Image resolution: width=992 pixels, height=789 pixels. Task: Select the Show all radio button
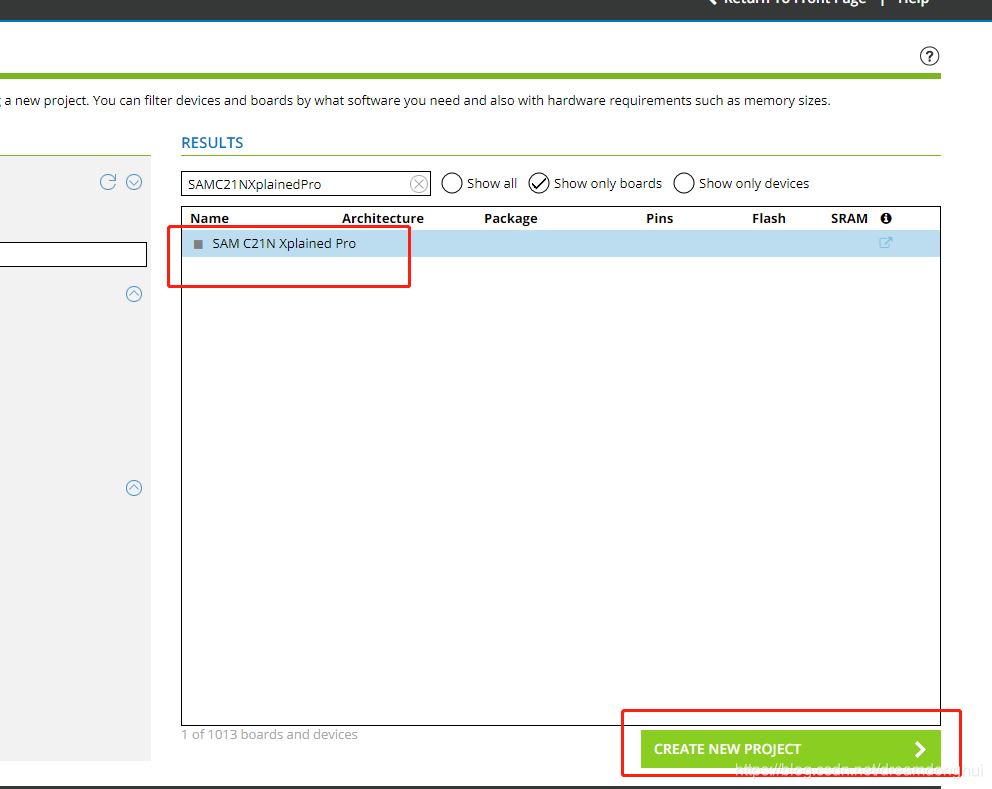(x=452, y=183)
